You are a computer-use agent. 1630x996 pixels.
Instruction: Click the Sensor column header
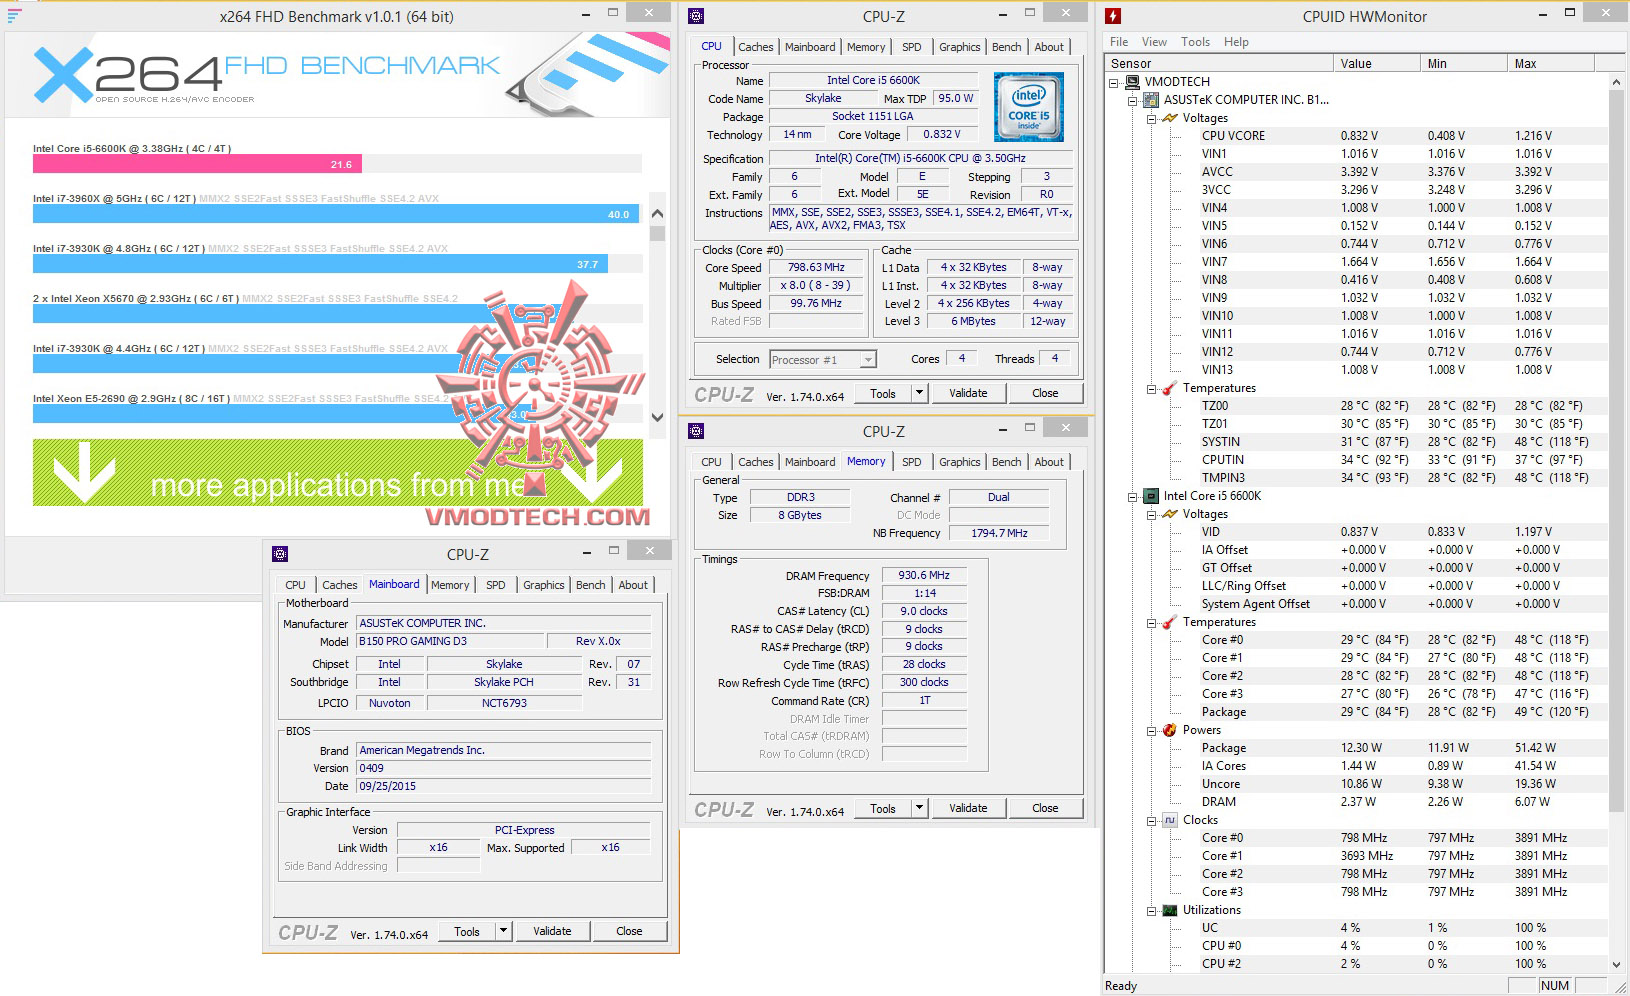(x=1219, y=63)
